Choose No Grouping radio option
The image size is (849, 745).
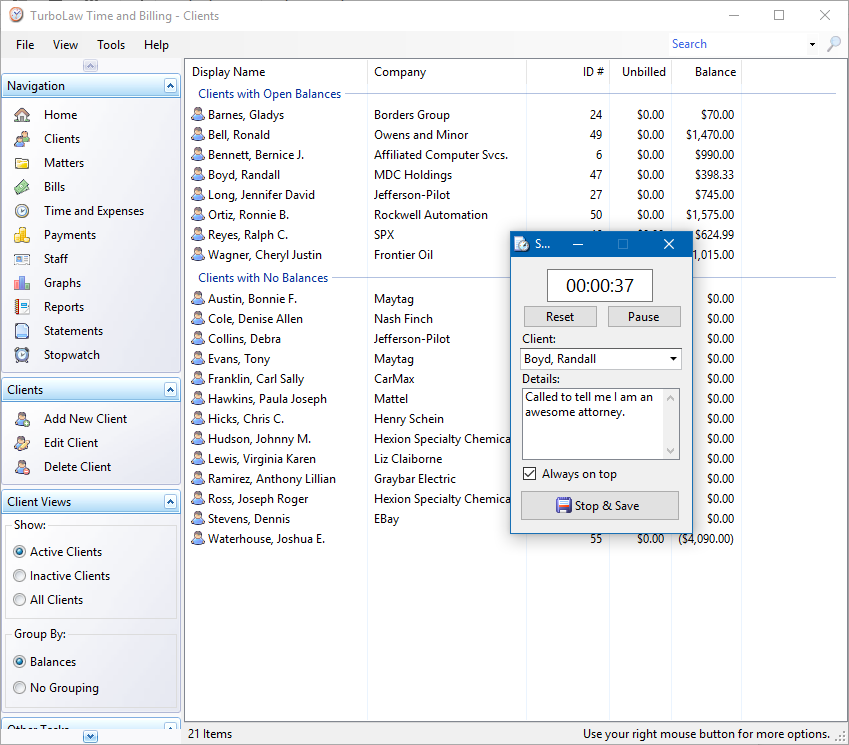point(19,688)
